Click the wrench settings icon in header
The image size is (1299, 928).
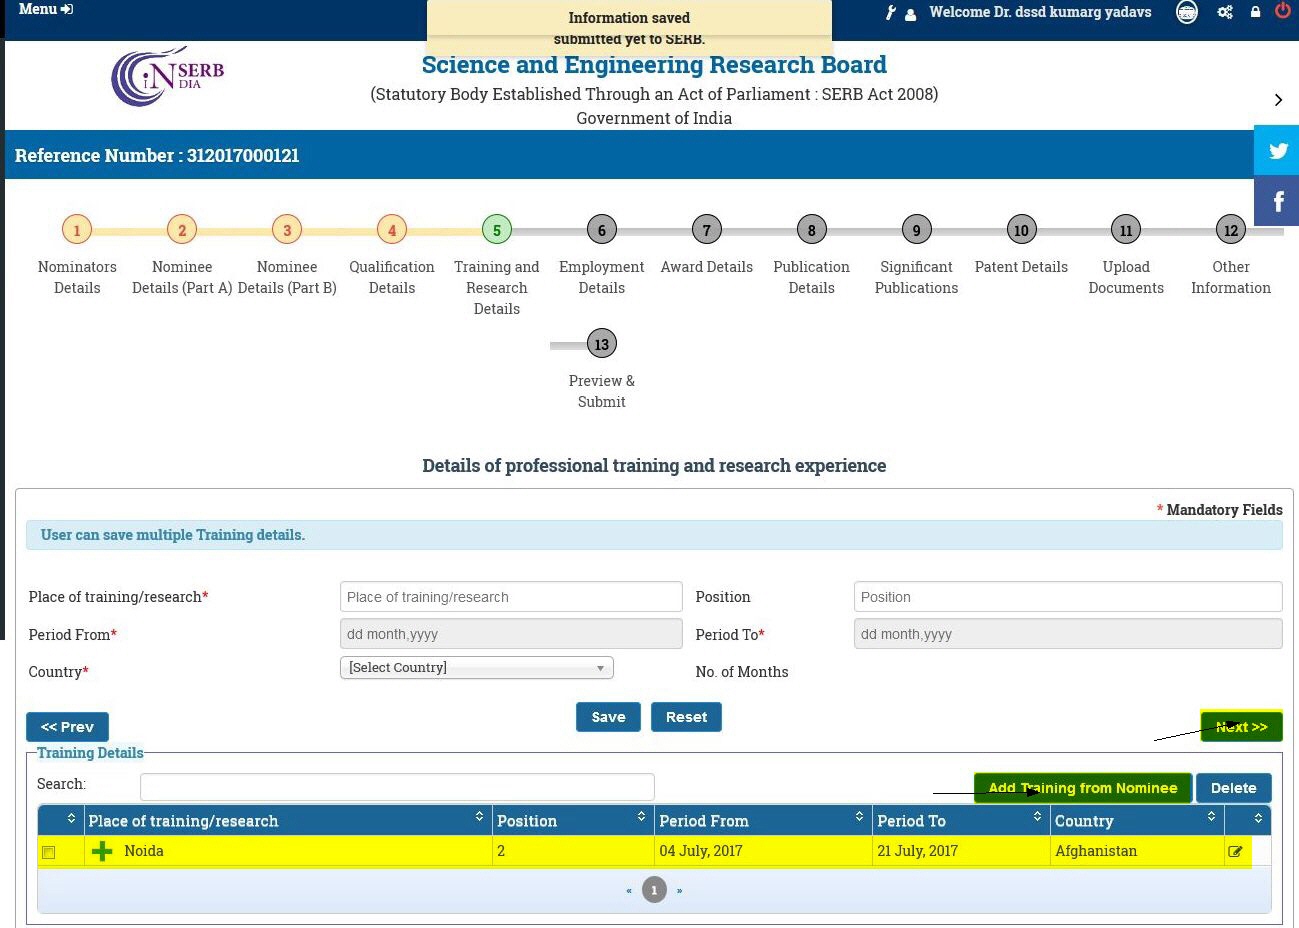(x=890, y=13)
